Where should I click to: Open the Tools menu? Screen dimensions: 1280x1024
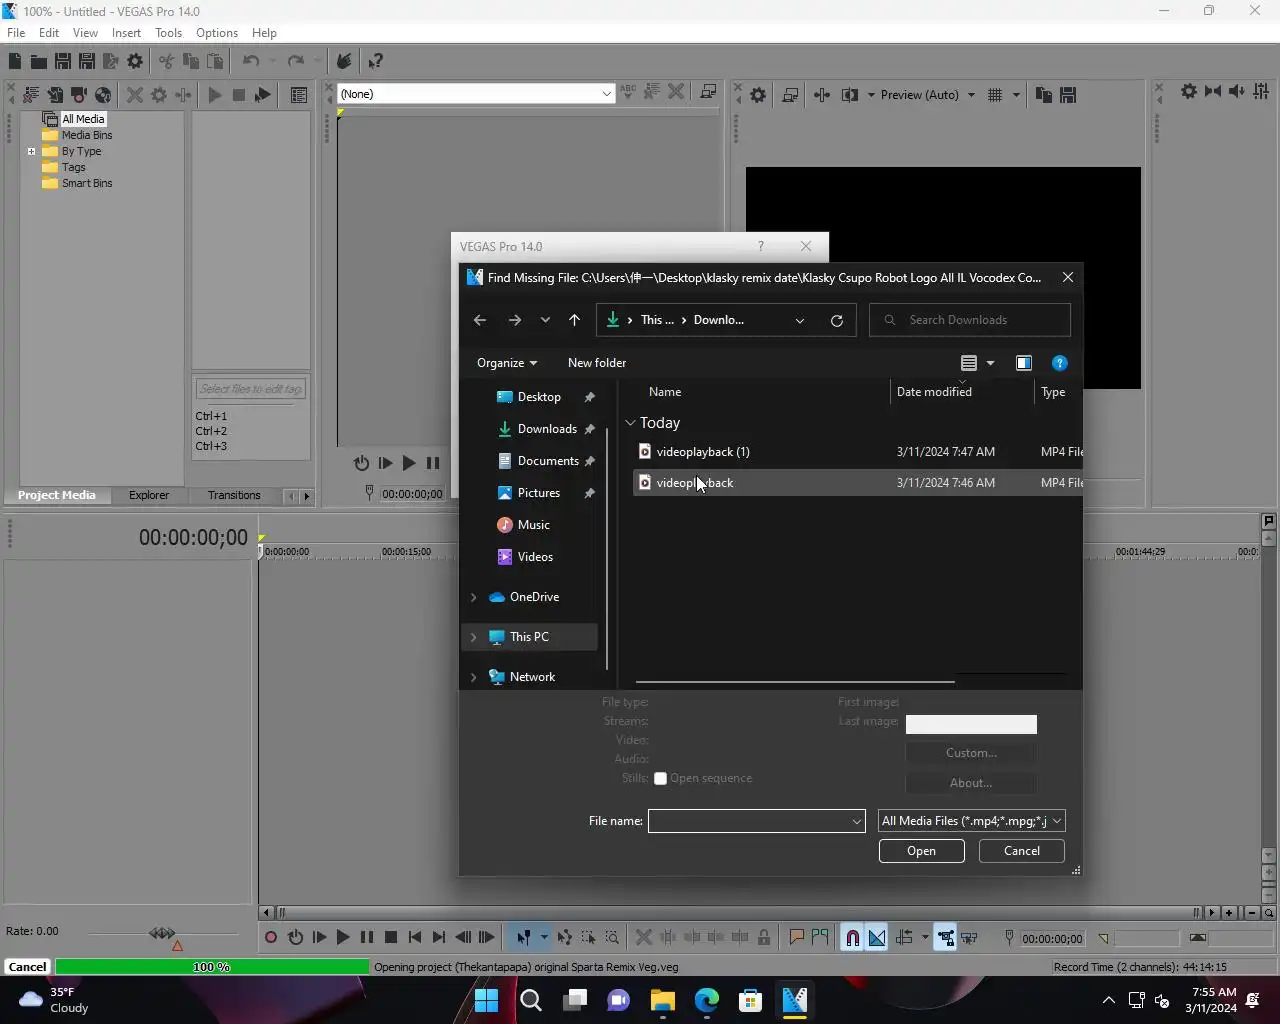tap(168, 33)
